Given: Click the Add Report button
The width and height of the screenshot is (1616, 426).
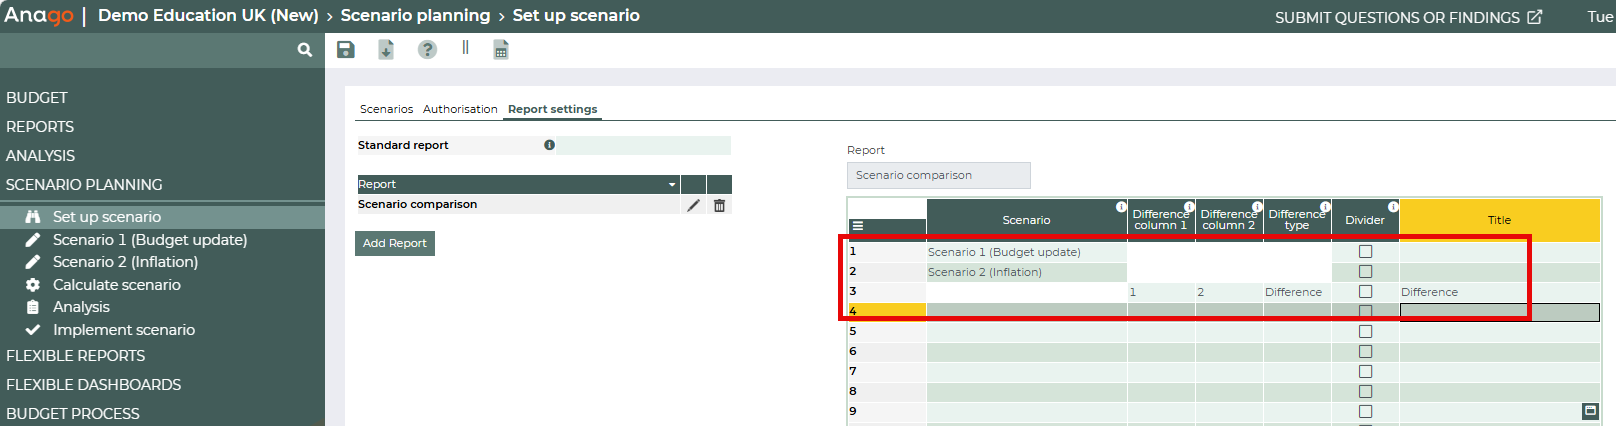Looking at the screenshot, I should pyautogui.click(x=395, y=243).
